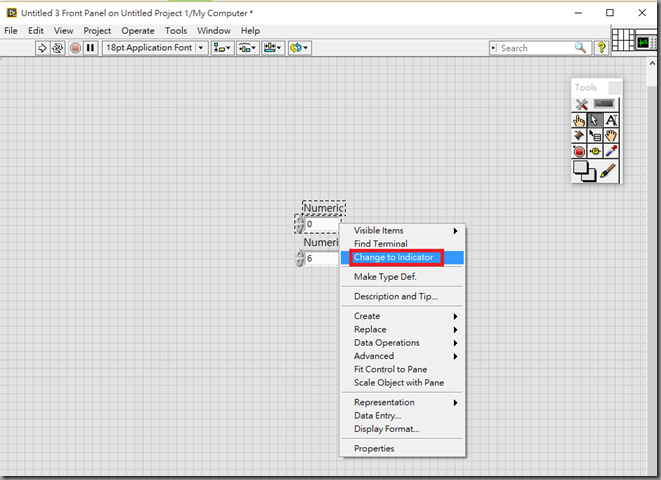
Task: Open the Resize Objects dropdown
Action: pyautogui.click(x=273, y=48)
